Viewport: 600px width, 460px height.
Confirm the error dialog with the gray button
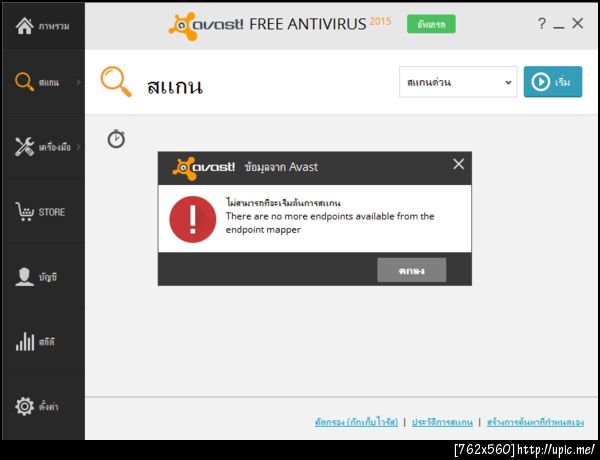[x=411, y=270]
